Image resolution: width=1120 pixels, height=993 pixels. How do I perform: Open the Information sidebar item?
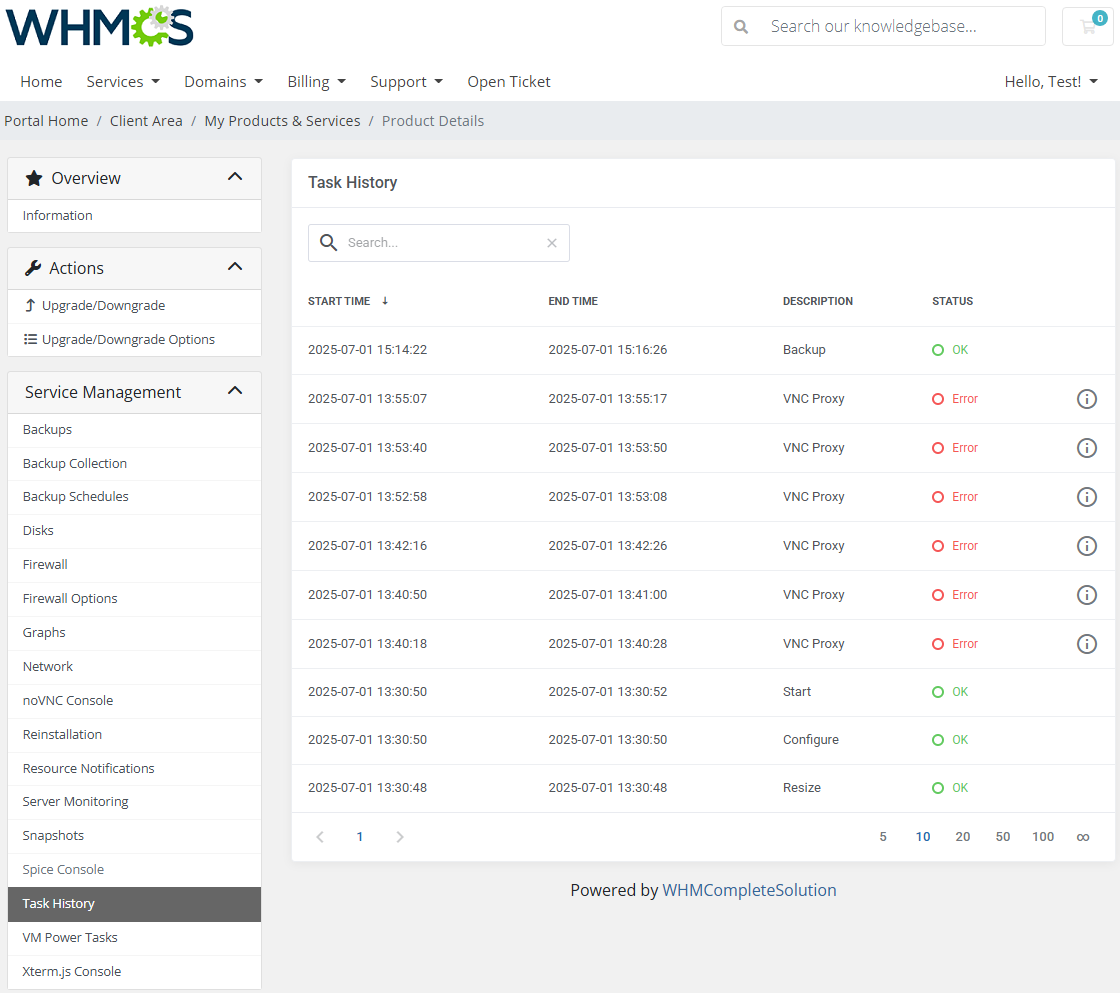point(134,216)
